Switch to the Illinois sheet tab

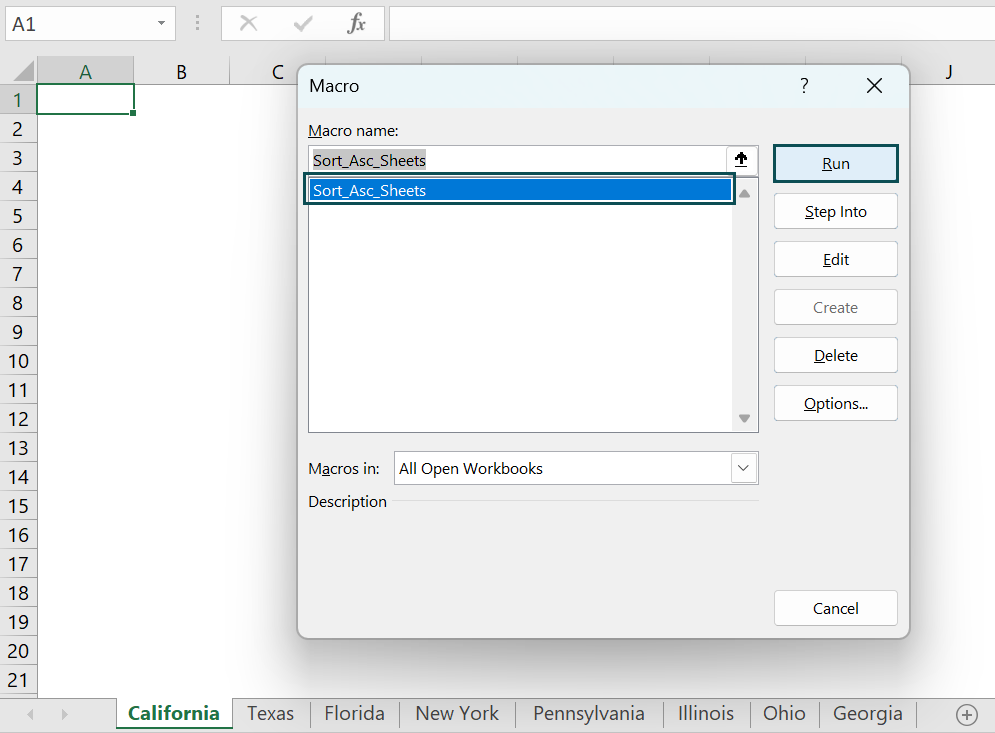706,713
